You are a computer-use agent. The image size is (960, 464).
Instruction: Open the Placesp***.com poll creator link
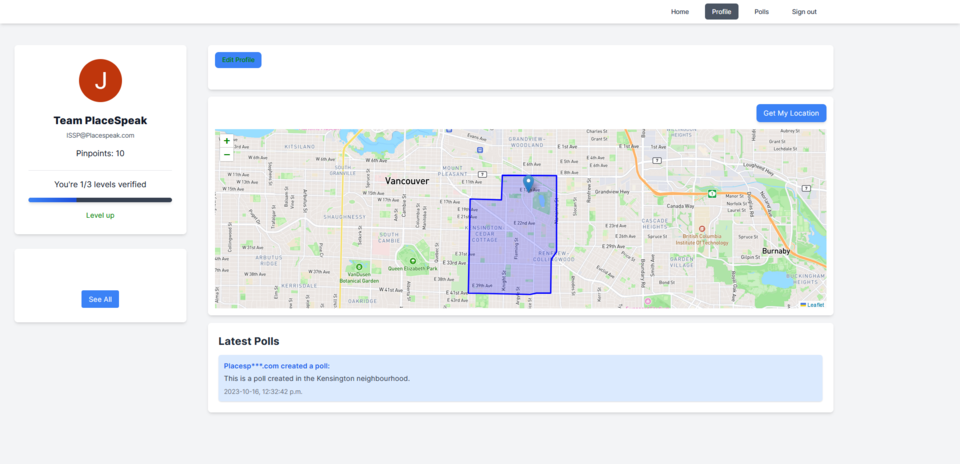[276, 366]
